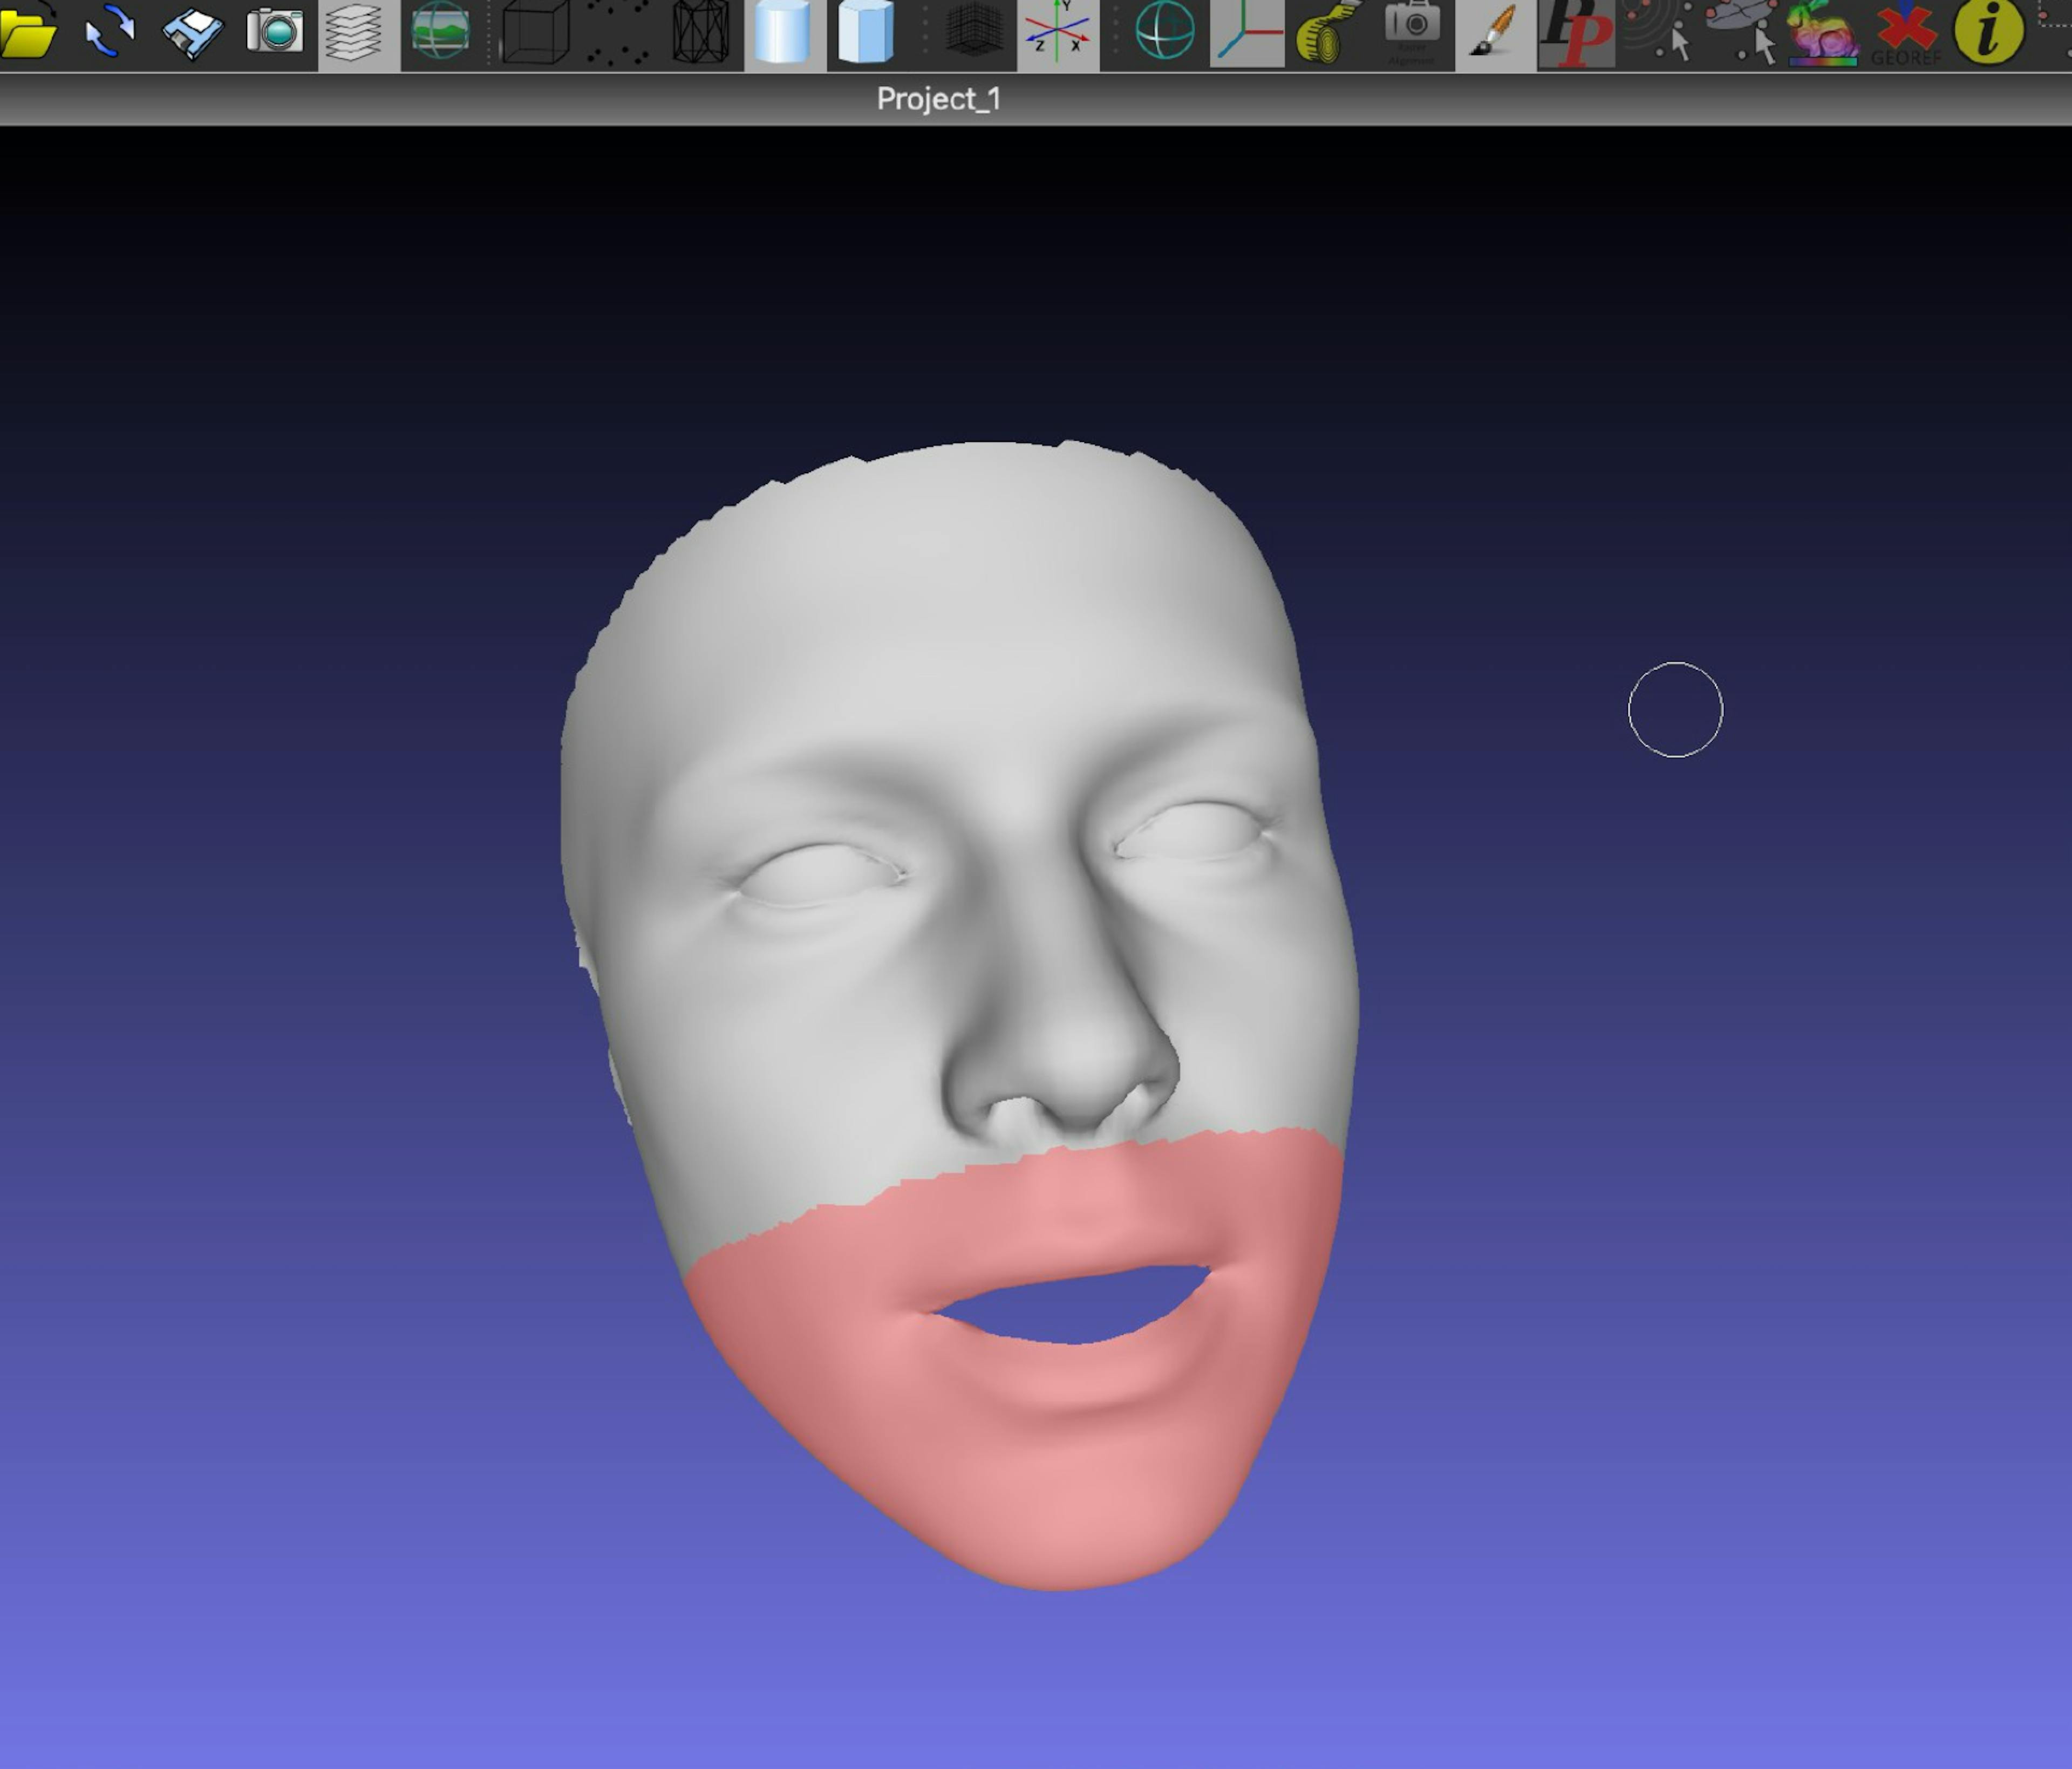The height and width of the screenshot is (1769, 2072).
Task: Open the quality mapper rainbow bunny icon
Action: click(x=1823, y=34)
